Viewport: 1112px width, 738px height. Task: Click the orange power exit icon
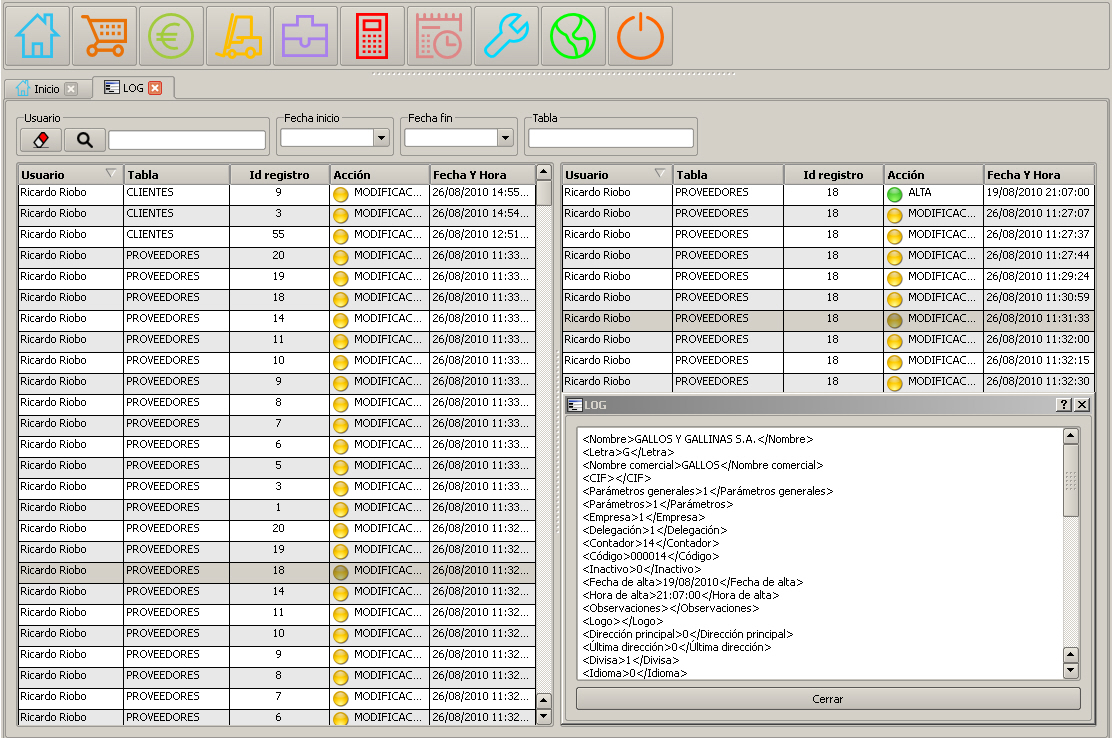(640, 36)
